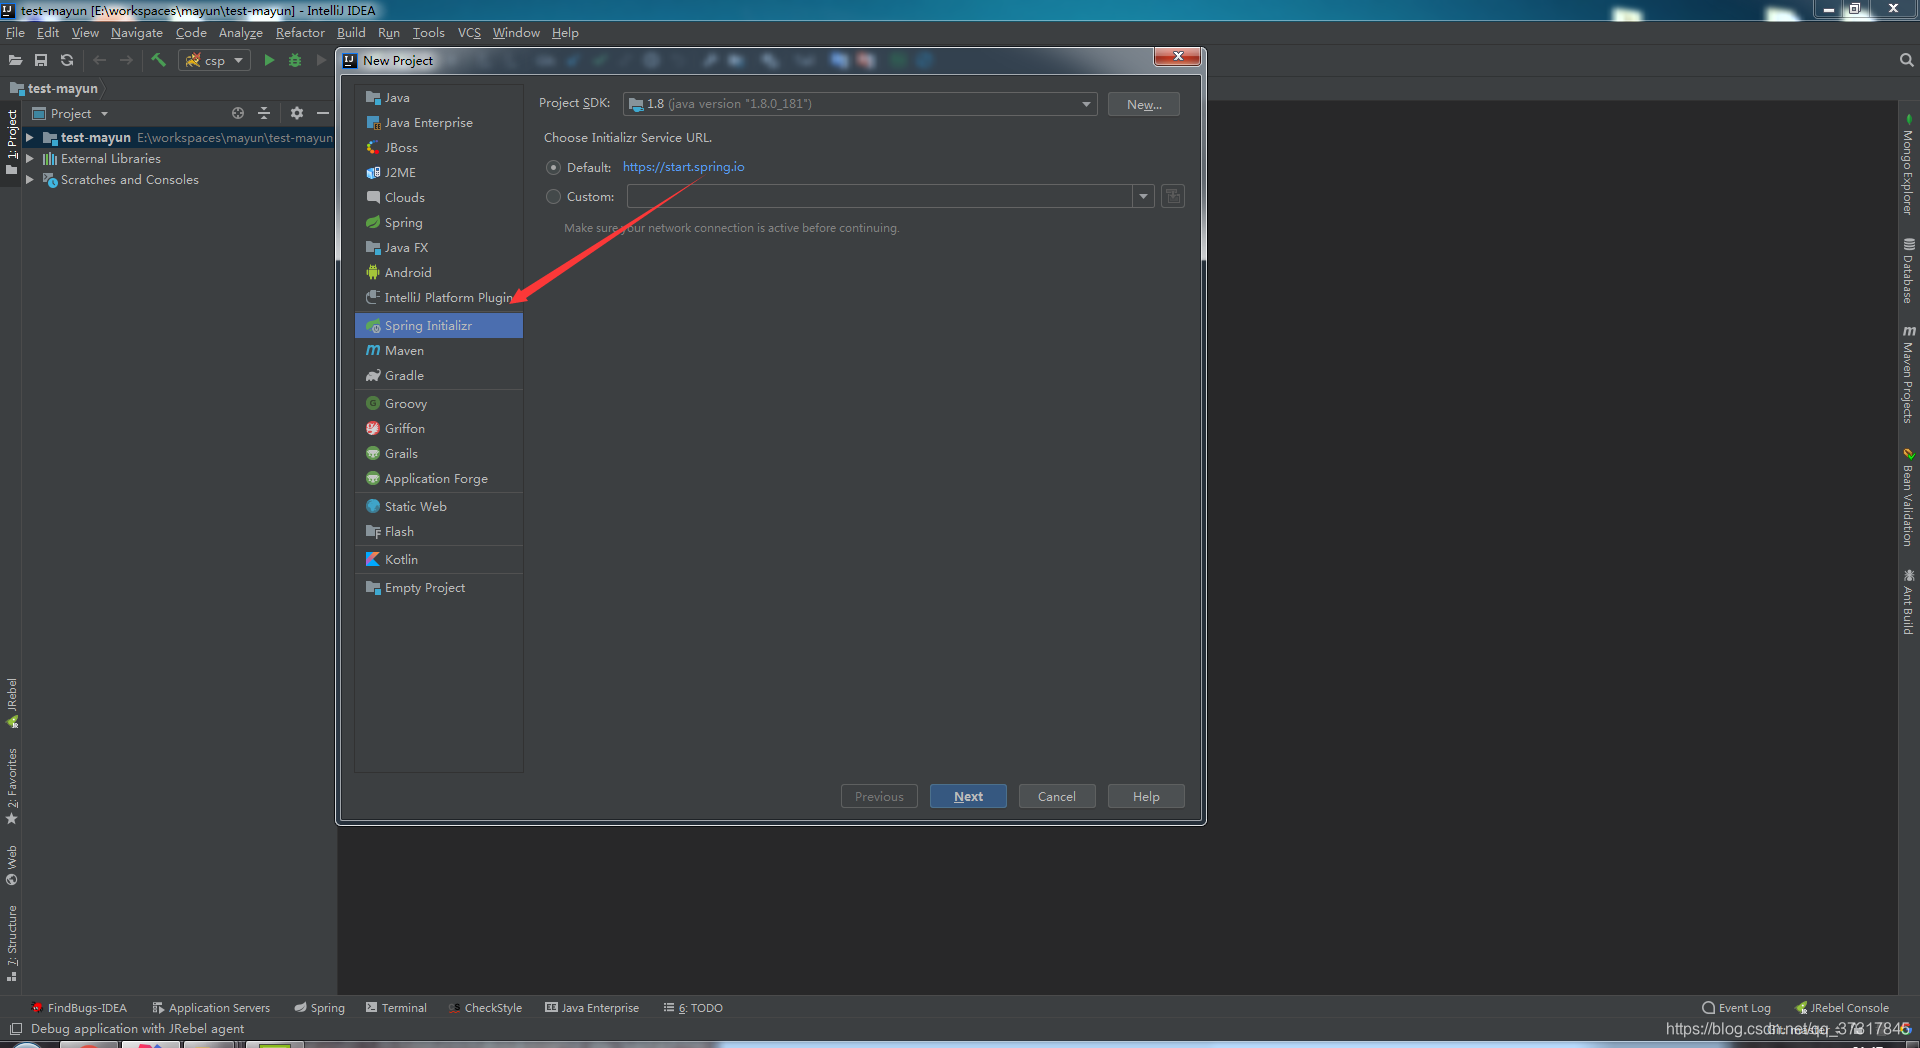Viewport: 1920px width, 1048px height.
Task: Open the Build menu
Action: click(x=351, y=32)
